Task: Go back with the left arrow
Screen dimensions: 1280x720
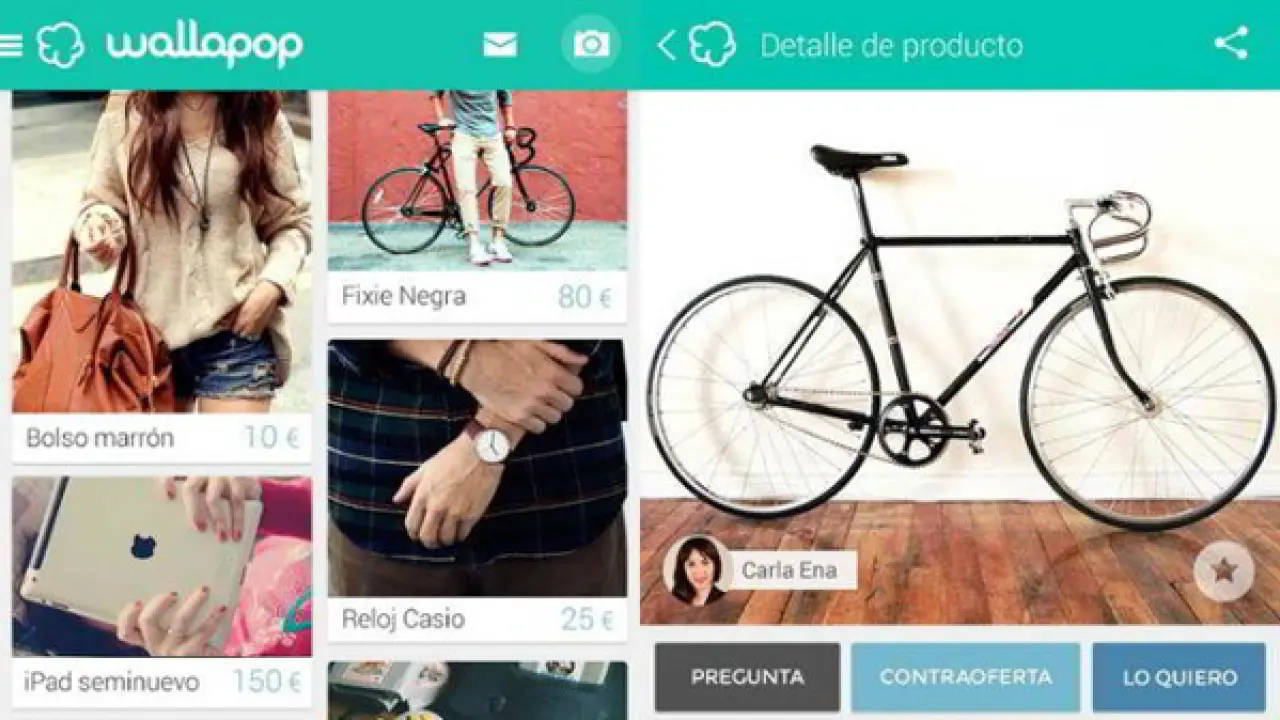Action: tap(666, 45)
